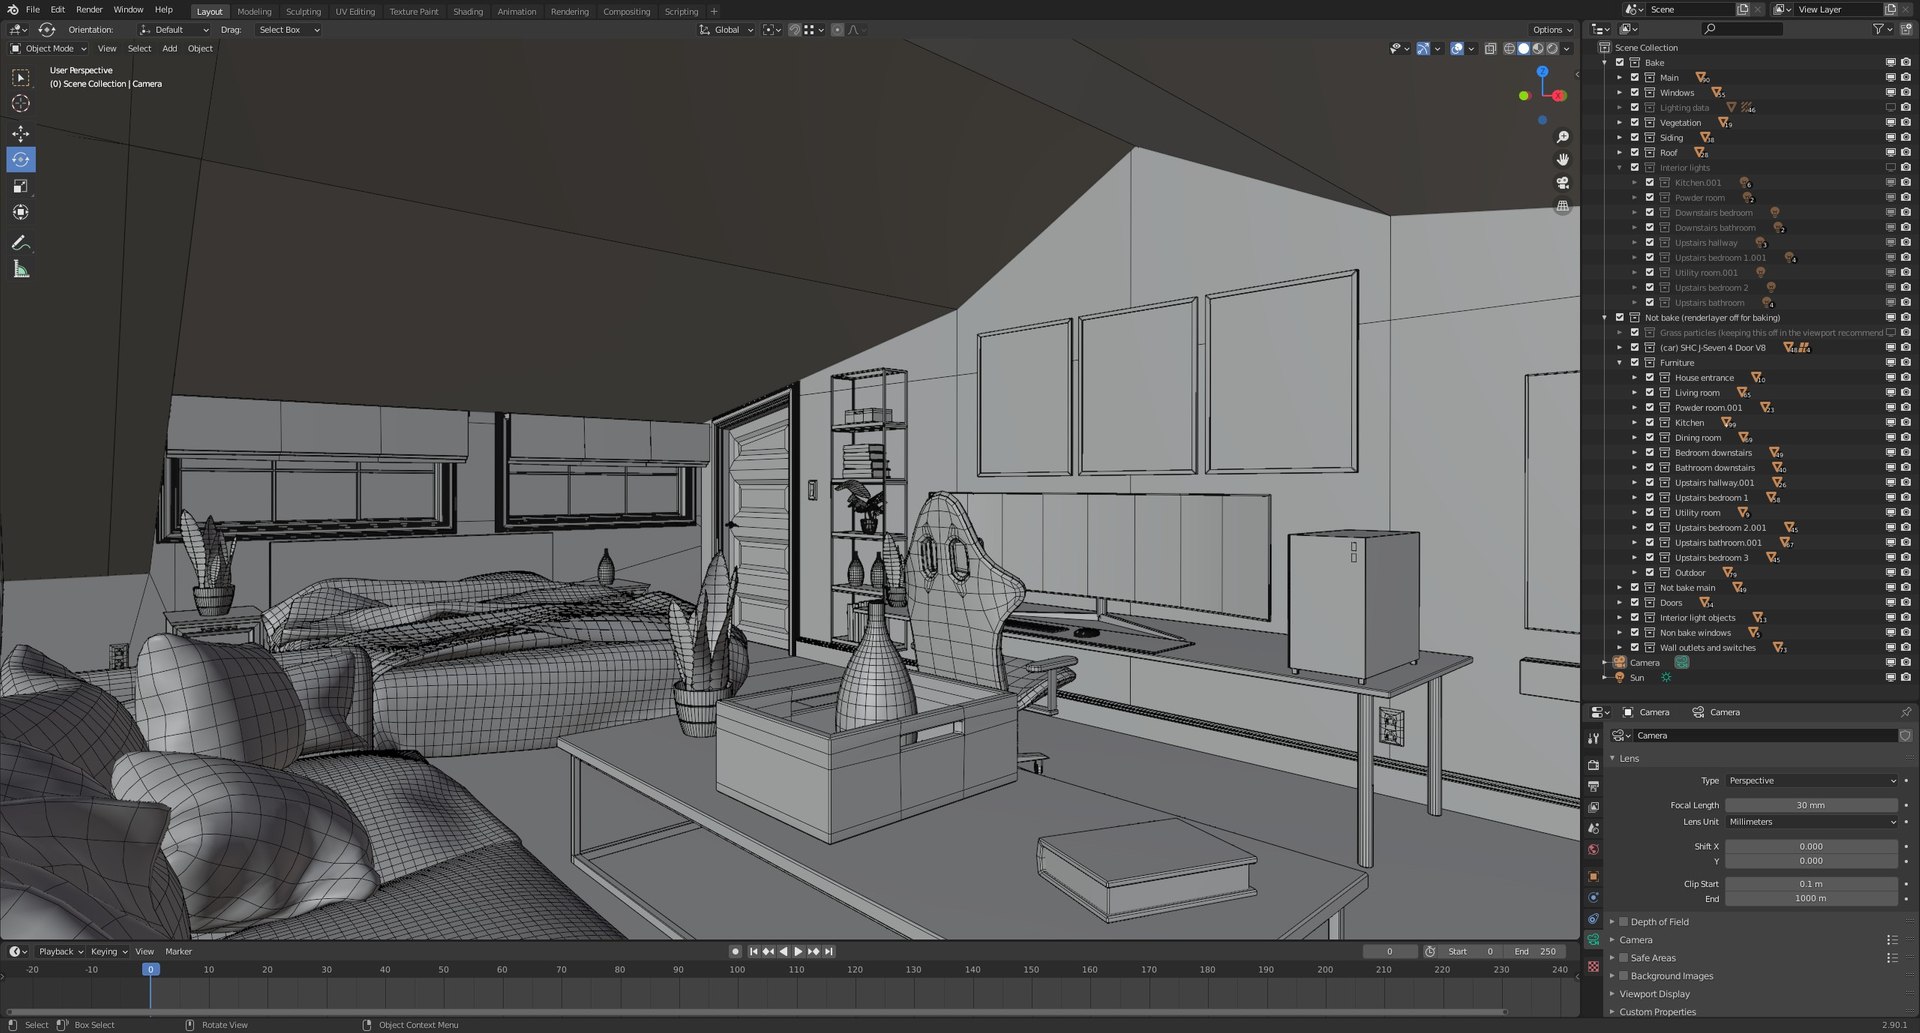Viewport: 1920px width, 1033px height.
Task: Toggle camera view with the camera gizmo
Action: (x=1562, y=183)
